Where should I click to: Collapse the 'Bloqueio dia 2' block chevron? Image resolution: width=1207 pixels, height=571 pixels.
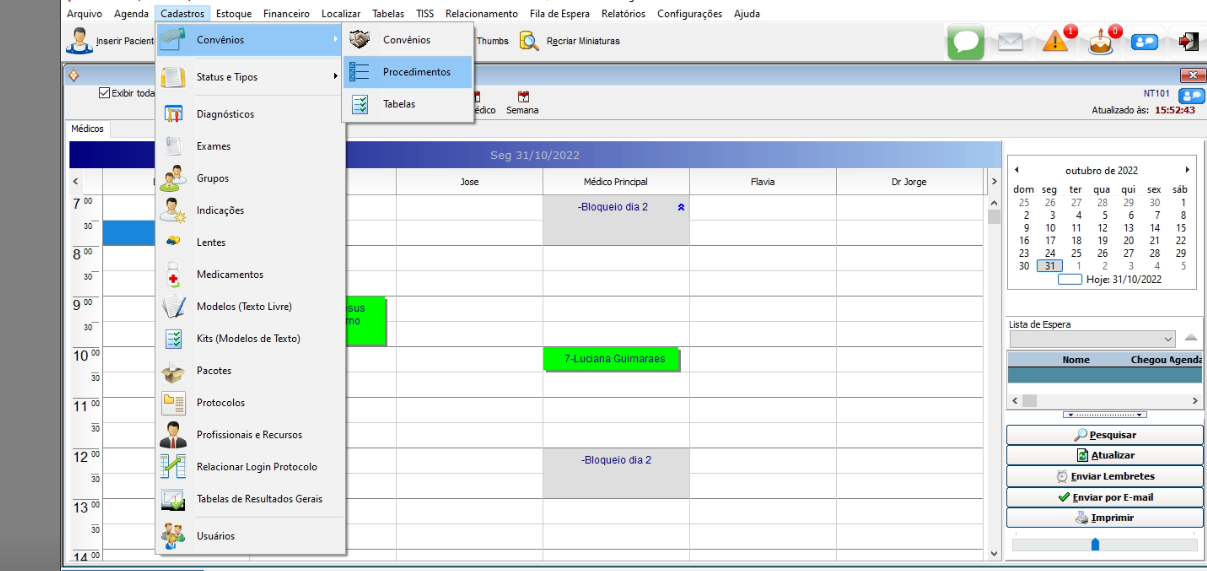681,207
